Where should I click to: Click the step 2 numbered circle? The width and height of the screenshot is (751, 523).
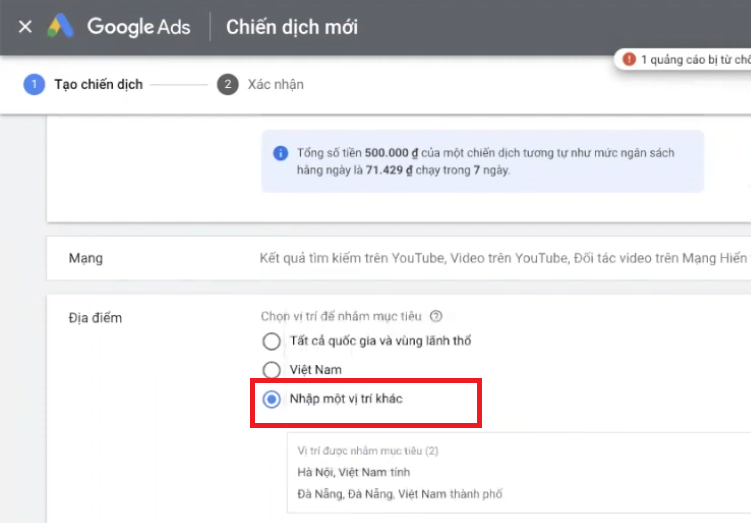pos(227,84)
